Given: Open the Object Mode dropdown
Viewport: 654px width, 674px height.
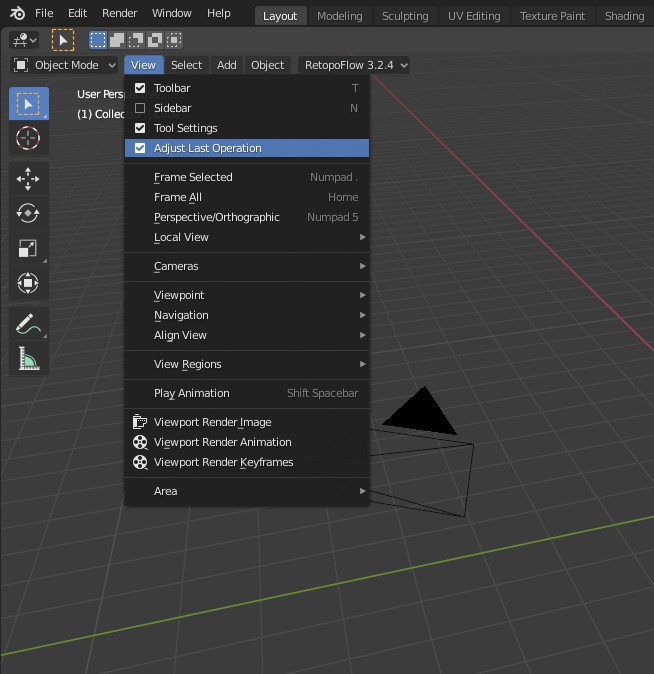Looking at the screenshot, I should (65, 65).
